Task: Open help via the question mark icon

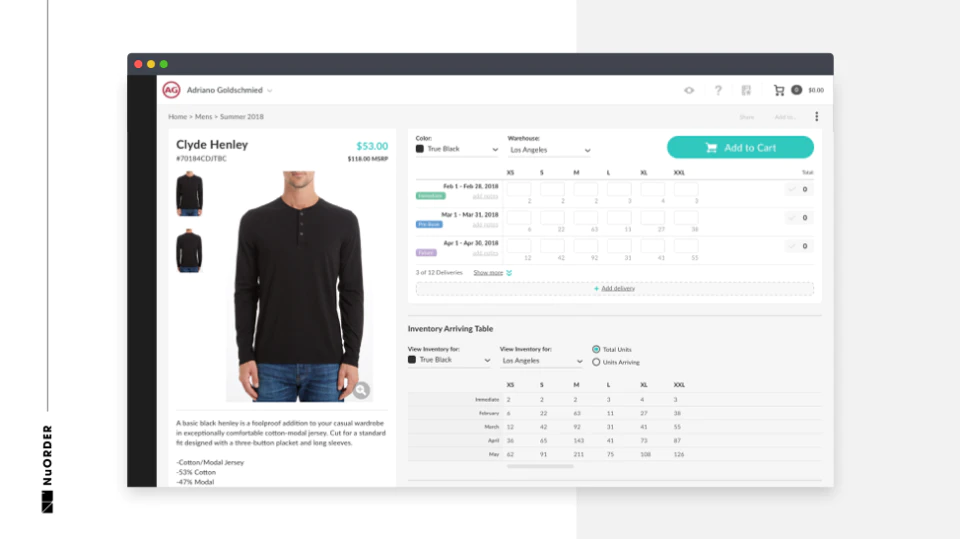Action: pos(718,90)
